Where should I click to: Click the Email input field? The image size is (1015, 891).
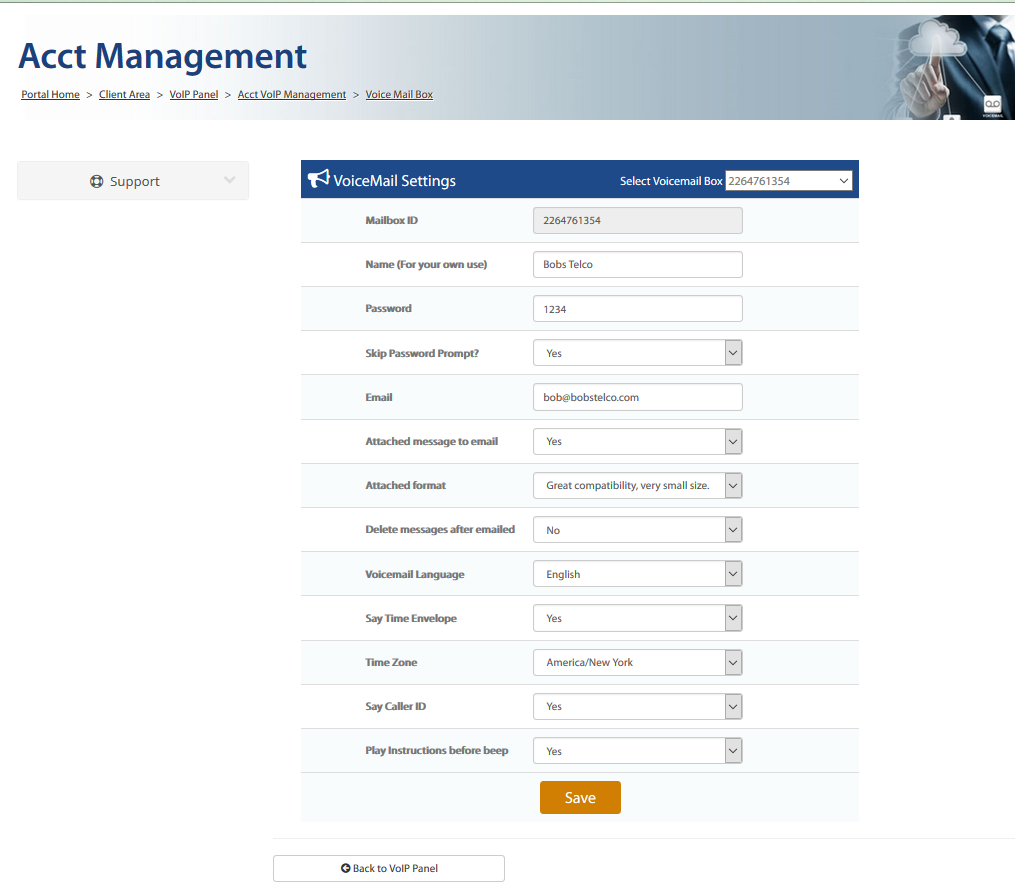[x=637, y=397]
